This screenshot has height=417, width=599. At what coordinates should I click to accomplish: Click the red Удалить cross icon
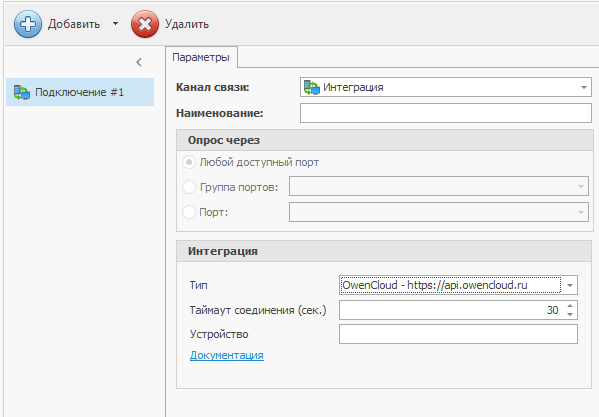tap(145, 24)
